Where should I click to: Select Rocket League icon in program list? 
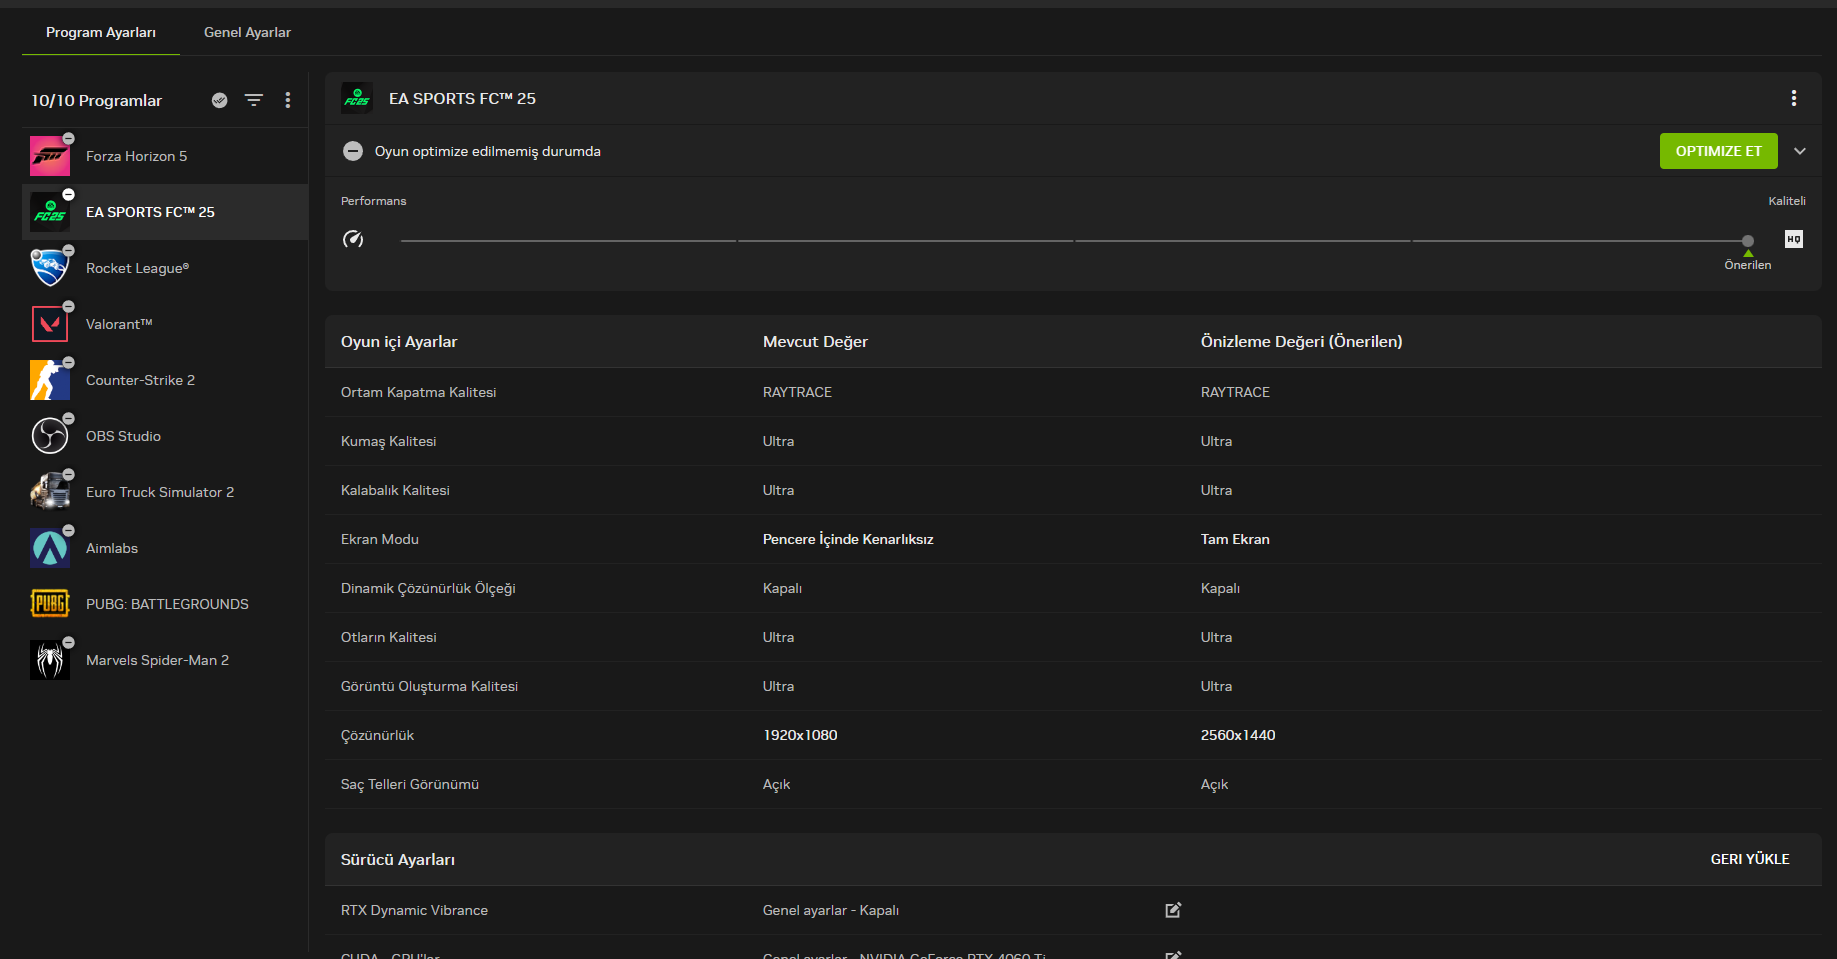pos(50,268)
